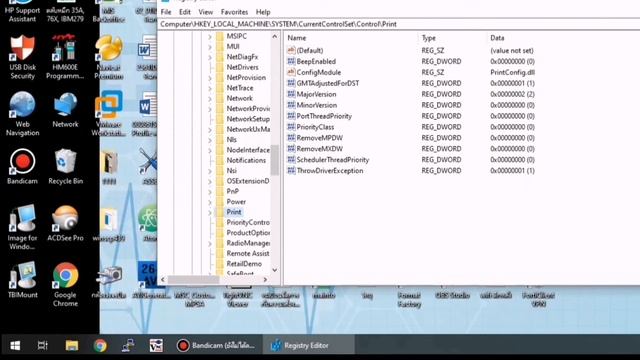This screenshot has width=640, height=360.
Task: Open the View menu
Action: [206, 12]
